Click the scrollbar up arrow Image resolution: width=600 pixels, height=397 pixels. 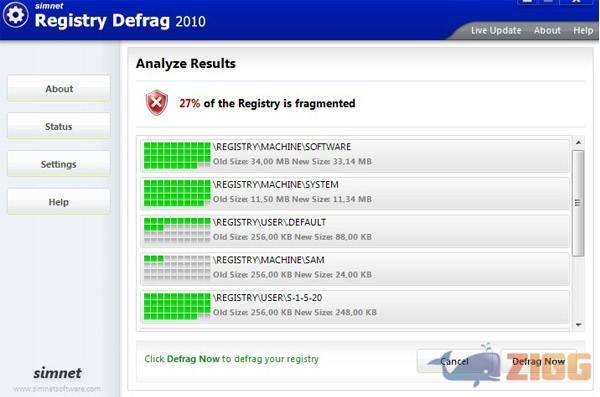click(578, 142)
